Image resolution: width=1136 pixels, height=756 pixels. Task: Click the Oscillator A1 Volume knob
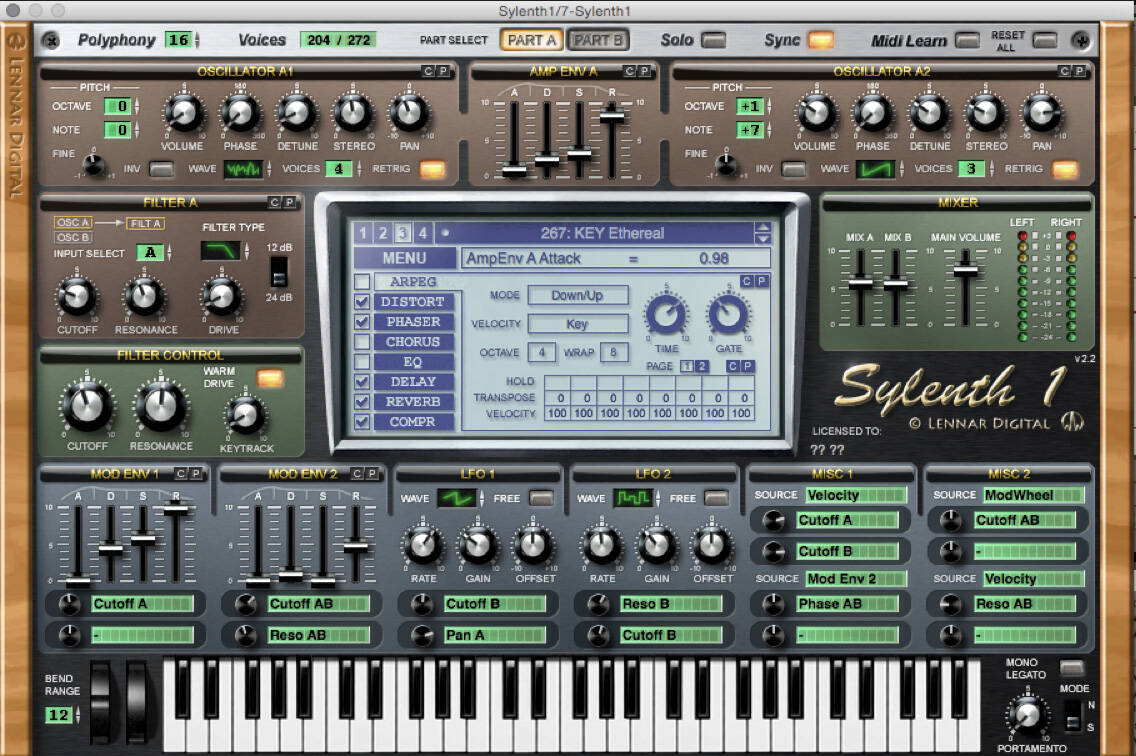click(184, 114)
